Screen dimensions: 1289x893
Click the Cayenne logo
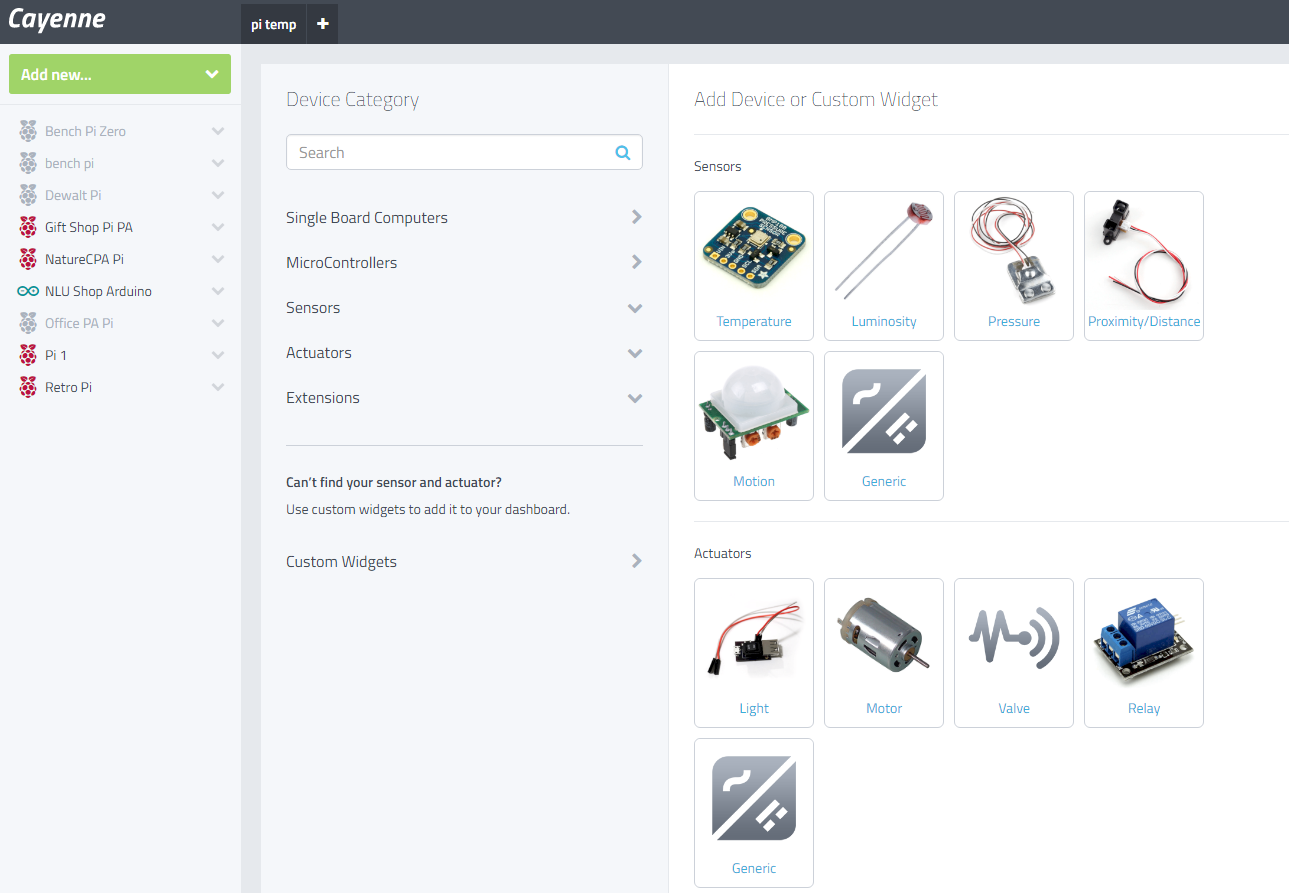(x=57, y=20)
